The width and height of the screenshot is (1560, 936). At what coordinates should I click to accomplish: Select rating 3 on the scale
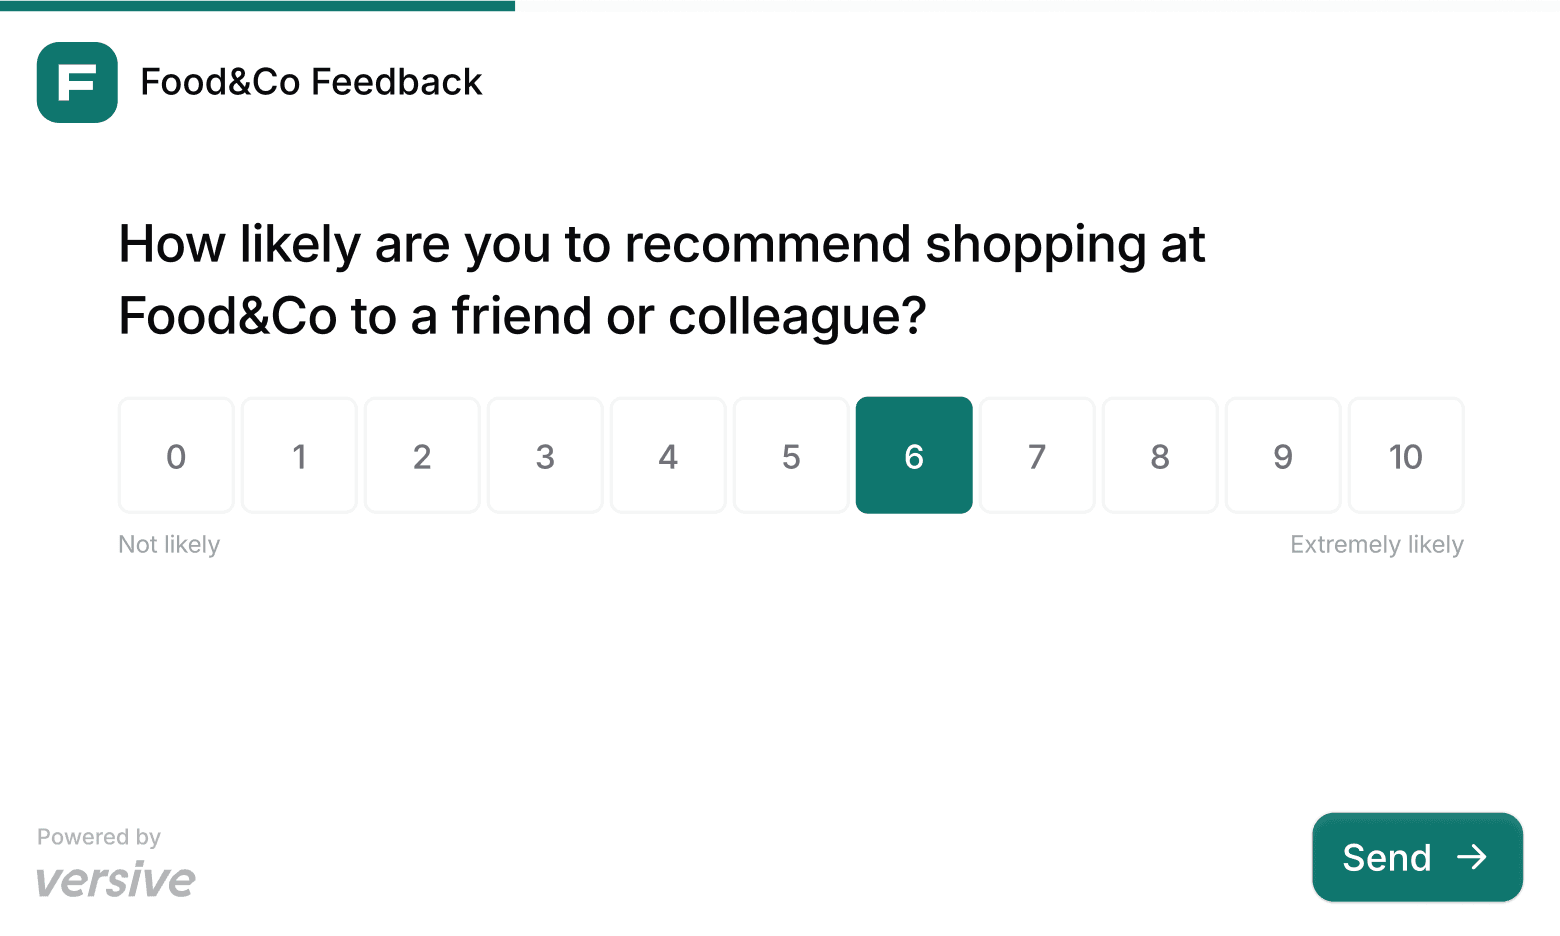click(x=545, y=456)
